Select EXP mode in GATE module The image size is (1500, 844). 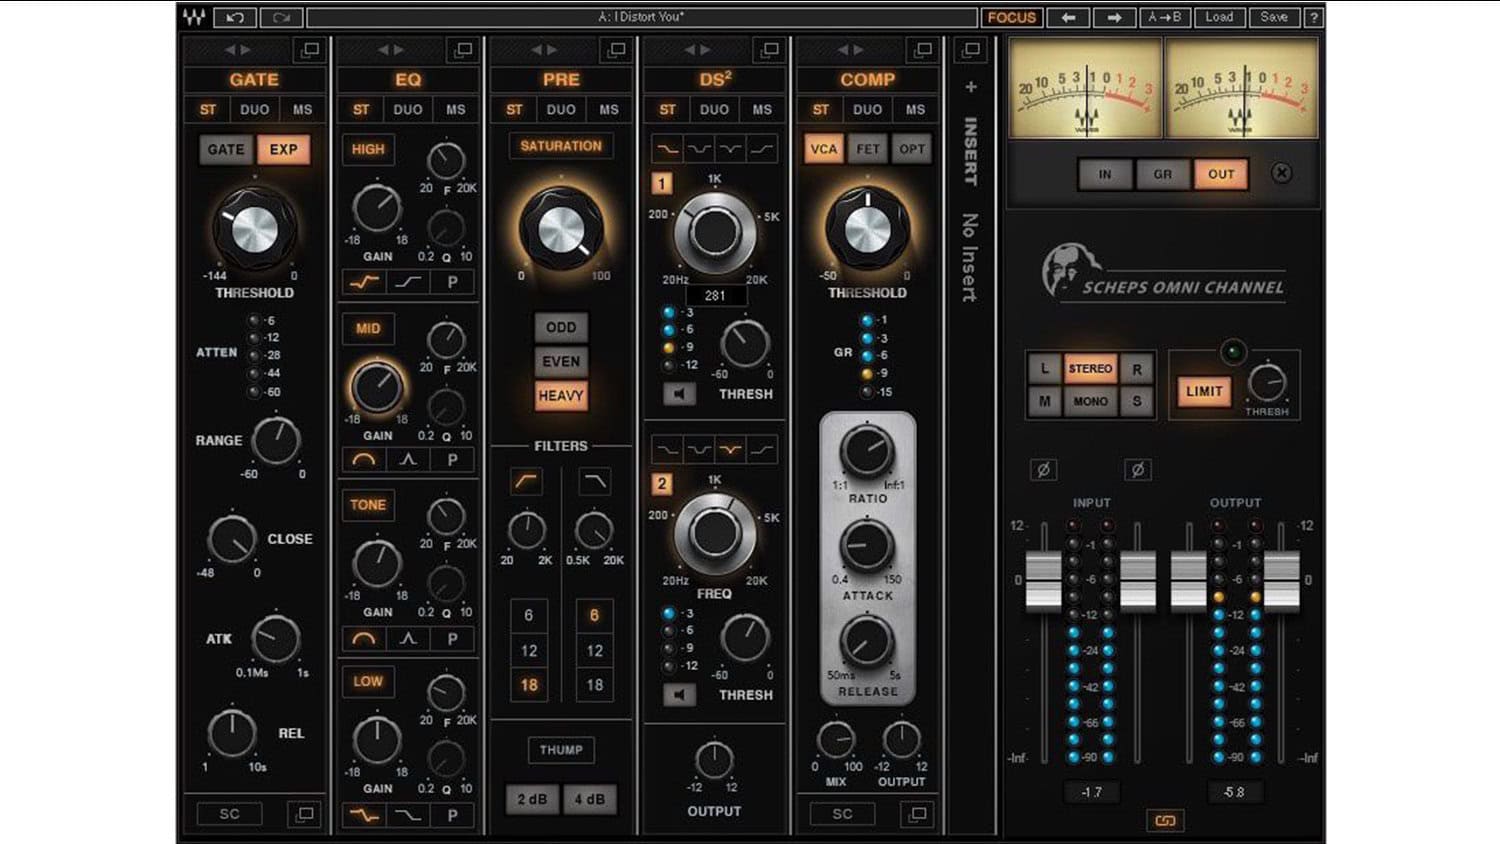coord(283,149)
